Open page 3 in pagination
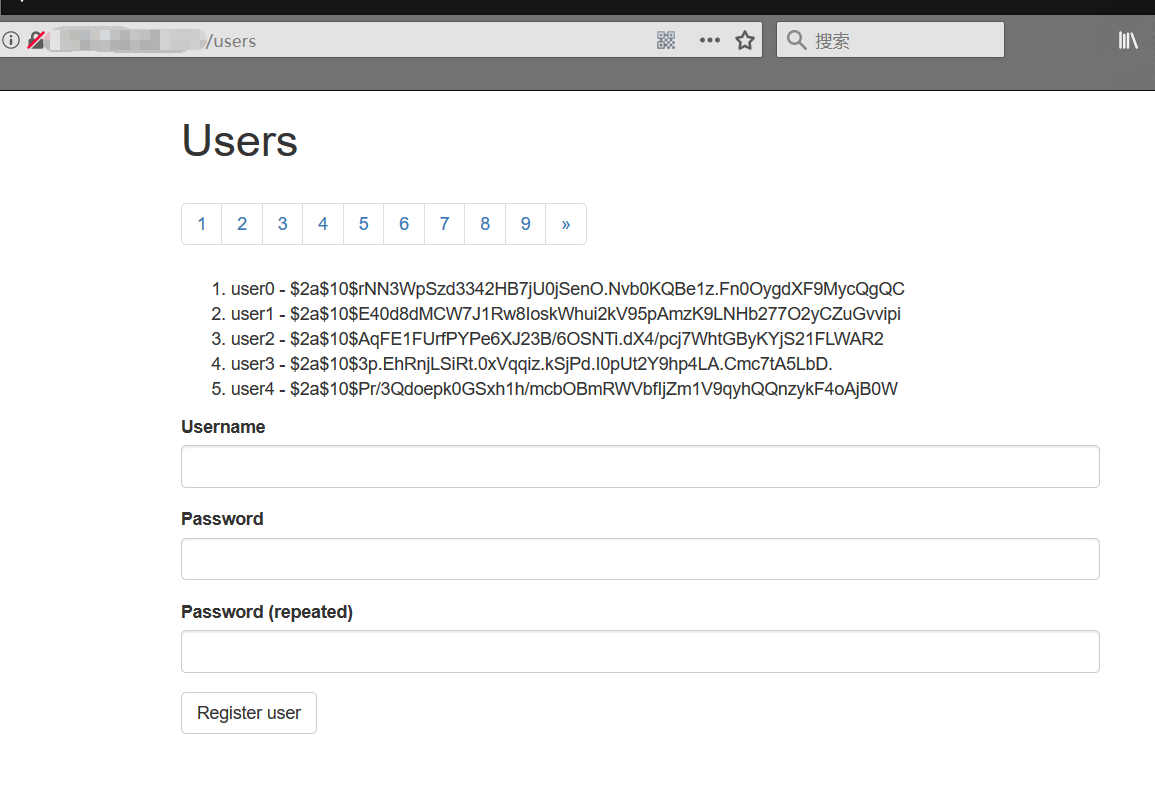The image size is (1155, 785). (283, 224)
